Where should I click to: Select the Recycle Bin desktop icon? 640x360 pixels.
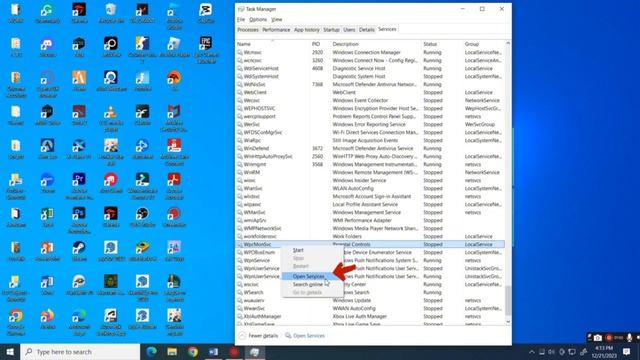111,13
